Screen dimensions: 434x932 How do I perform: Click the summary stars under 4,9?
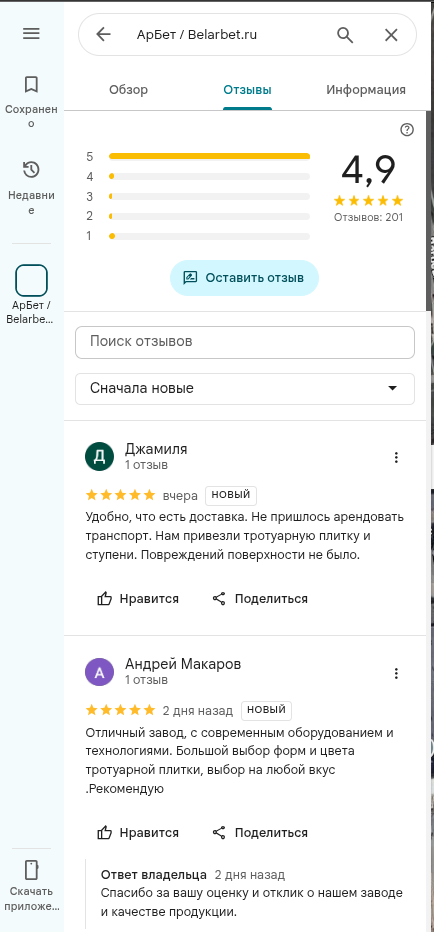[369, 200]
